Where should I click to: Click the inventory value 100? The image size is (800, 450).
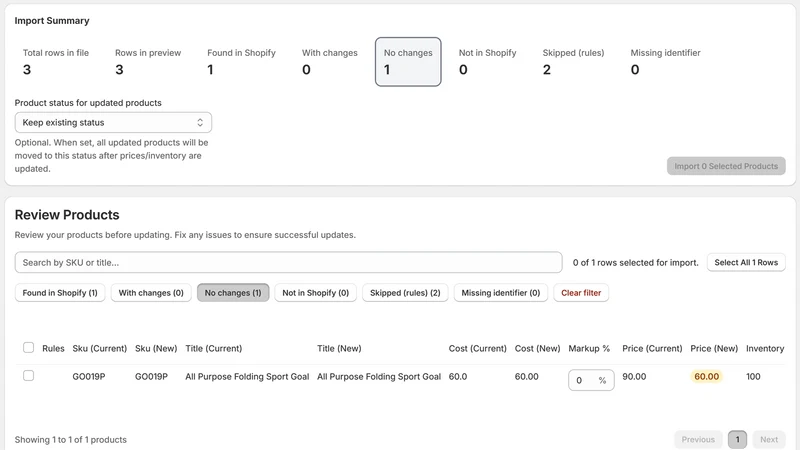pos(753,377)
